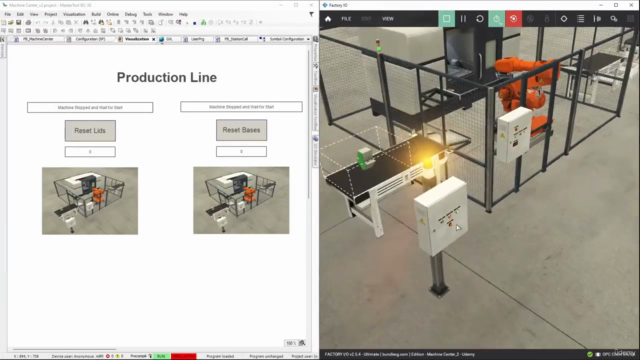Screen dimensions: 640x360
Task: Open Factory IO dock panel icon
Action: click(597, 19)
